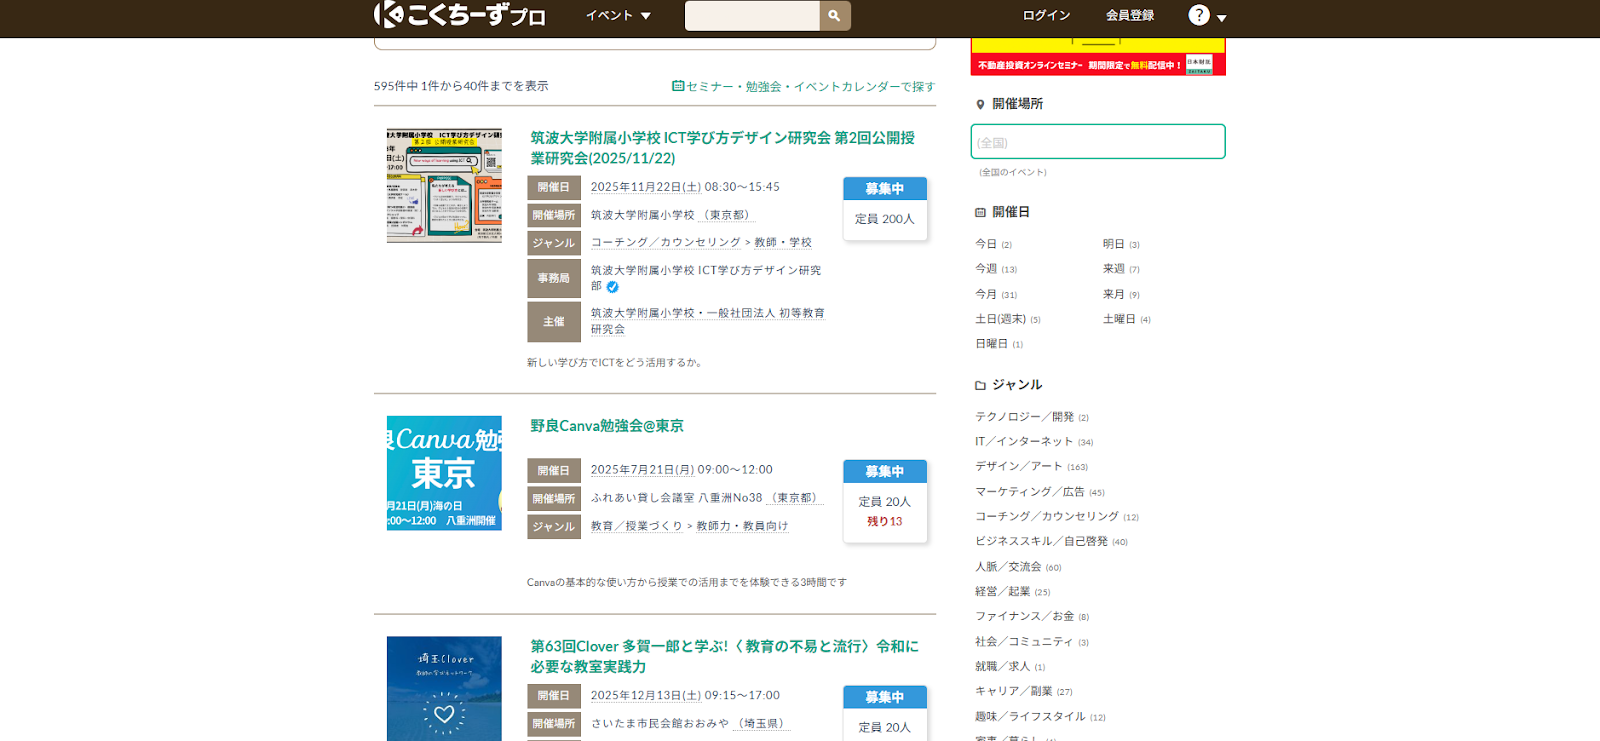Focus the header search field
This screenshot has height=741, width=1600.
752,15
